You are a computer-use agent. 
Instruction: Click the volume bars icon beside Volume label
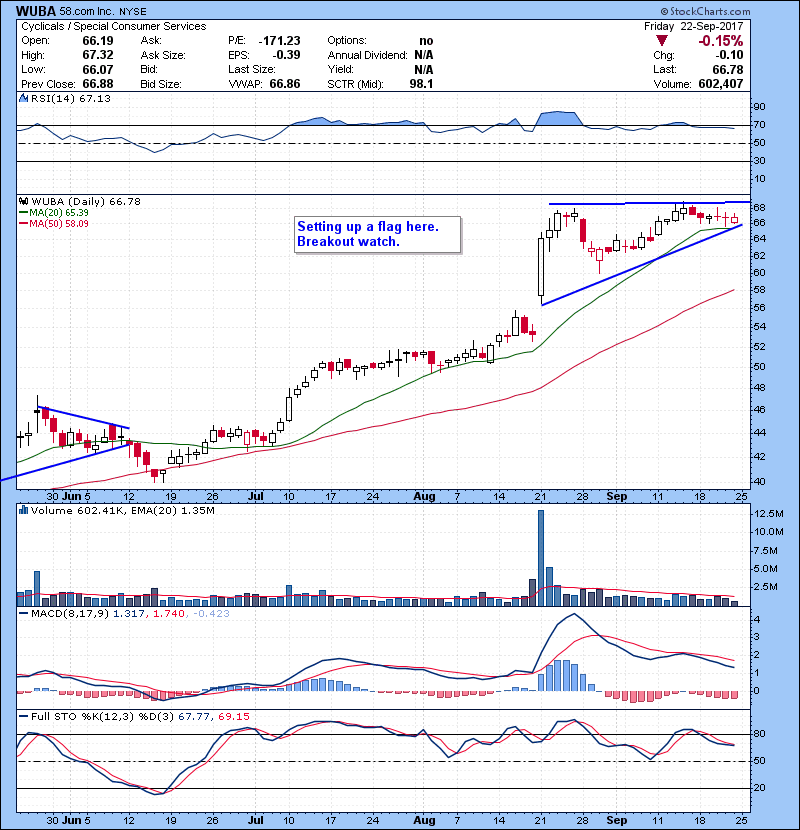click(24, 510)
